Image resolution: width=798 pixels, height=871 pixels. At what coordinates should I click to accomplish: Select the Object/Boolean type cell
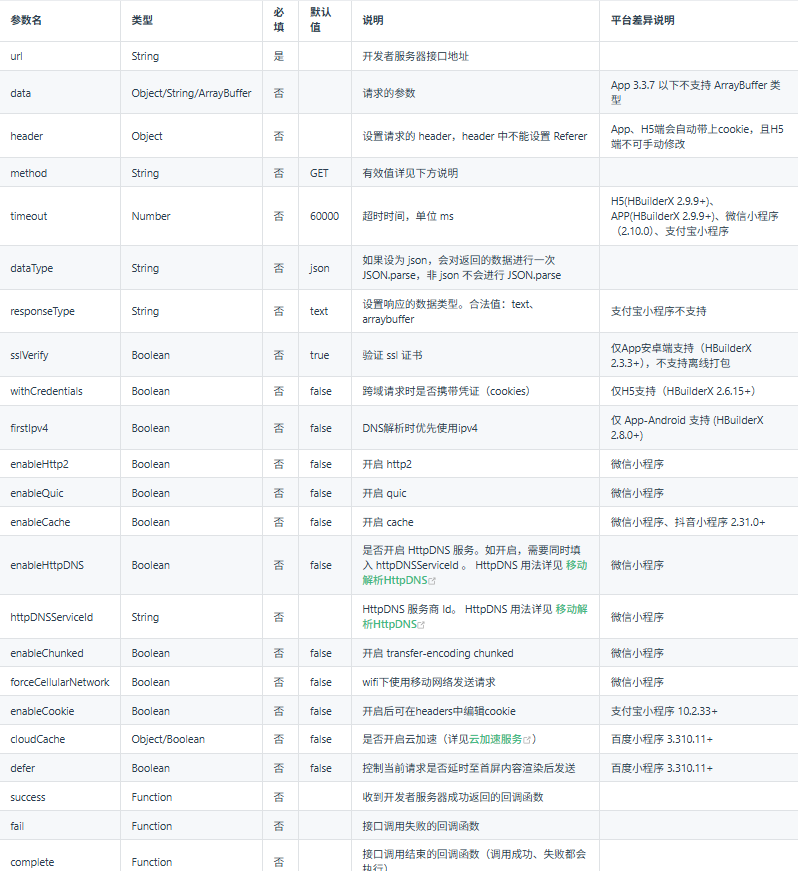pyautogui.click(x=168, y=739)
